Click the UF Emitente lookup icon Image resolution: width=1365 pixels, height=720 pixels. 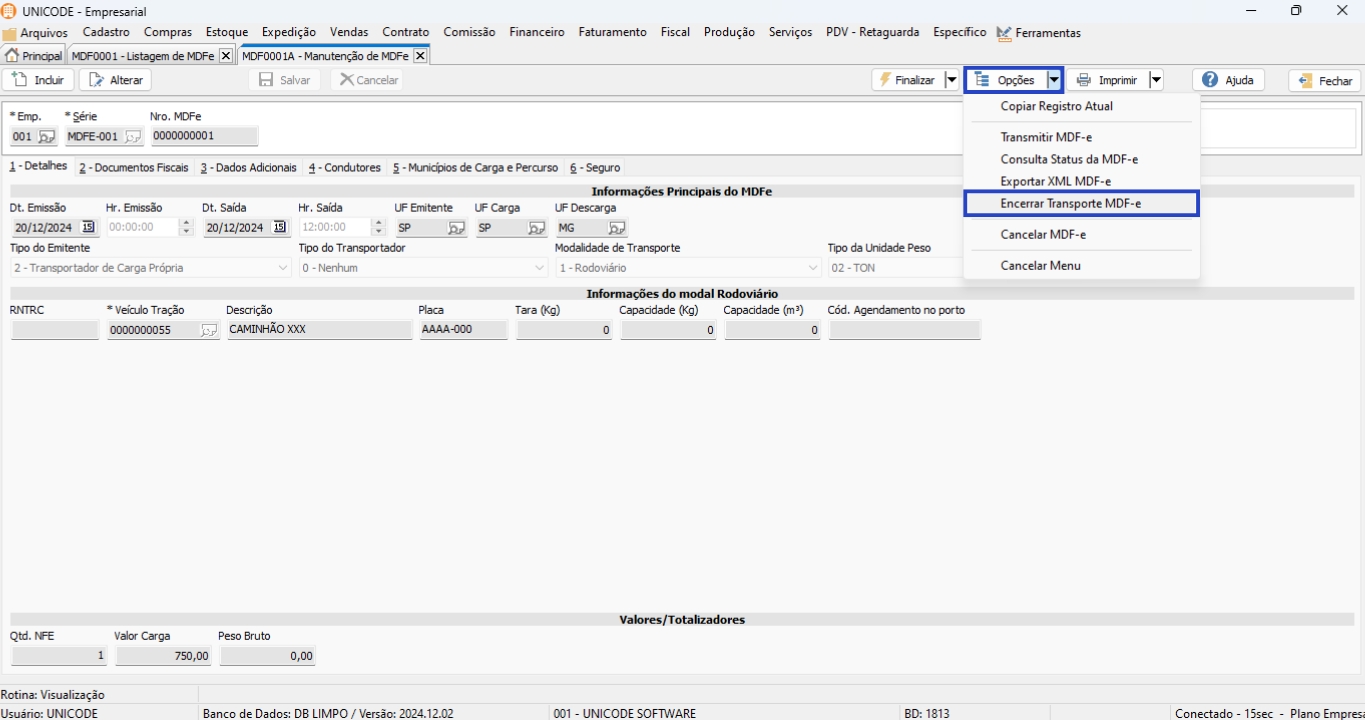coord(456,228)
